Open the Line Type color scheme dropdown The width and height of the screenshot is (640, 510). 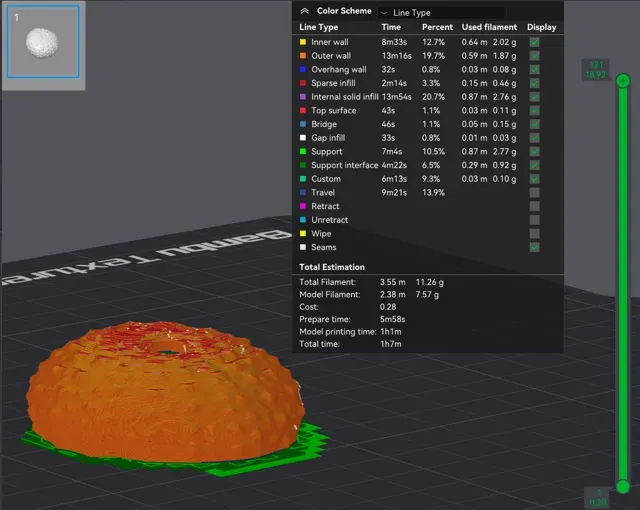tap(442, 13)
